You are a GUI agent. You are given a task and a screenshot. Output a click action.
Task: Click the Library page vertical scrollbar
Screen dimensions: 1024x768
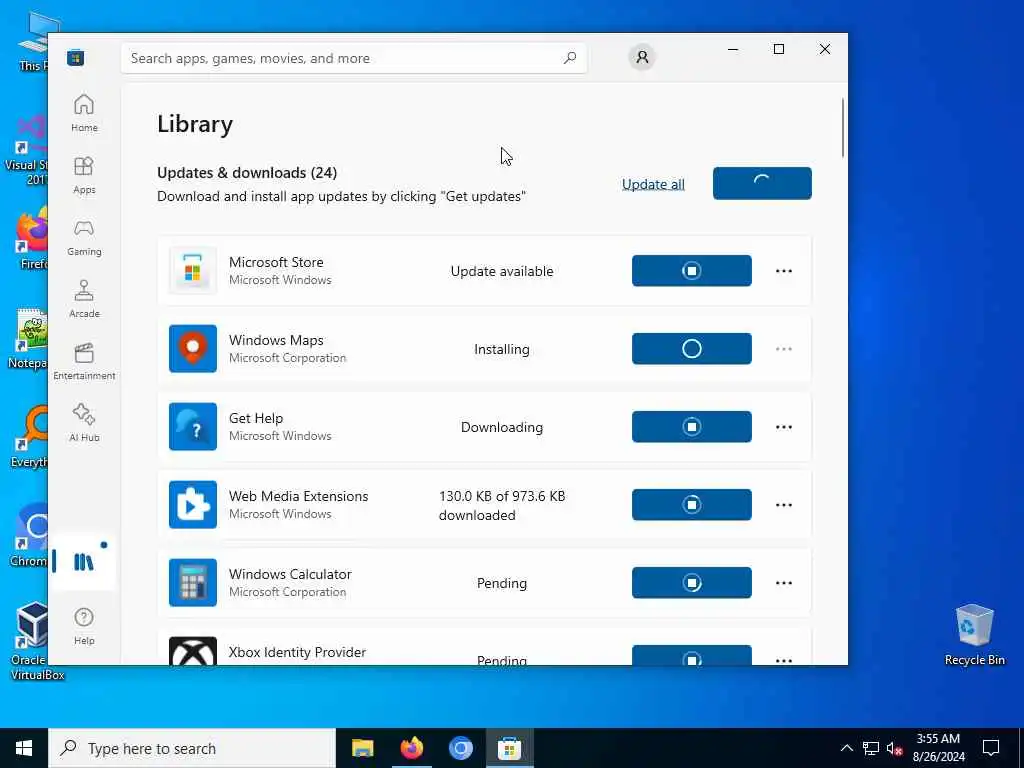coord(843,128)
